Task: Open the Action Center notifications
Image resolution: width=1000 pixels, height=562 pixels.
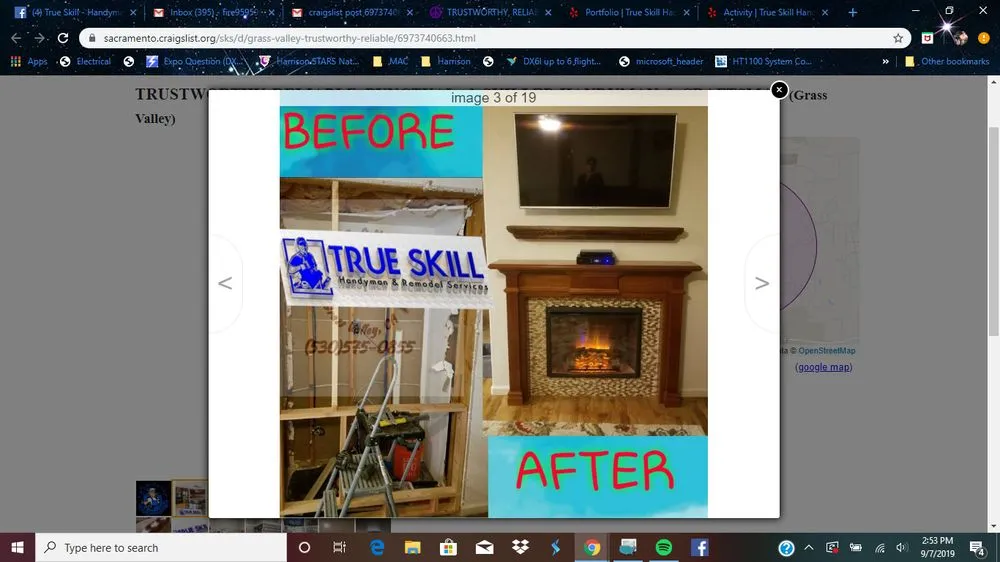Action: click(x=976, y=547)
